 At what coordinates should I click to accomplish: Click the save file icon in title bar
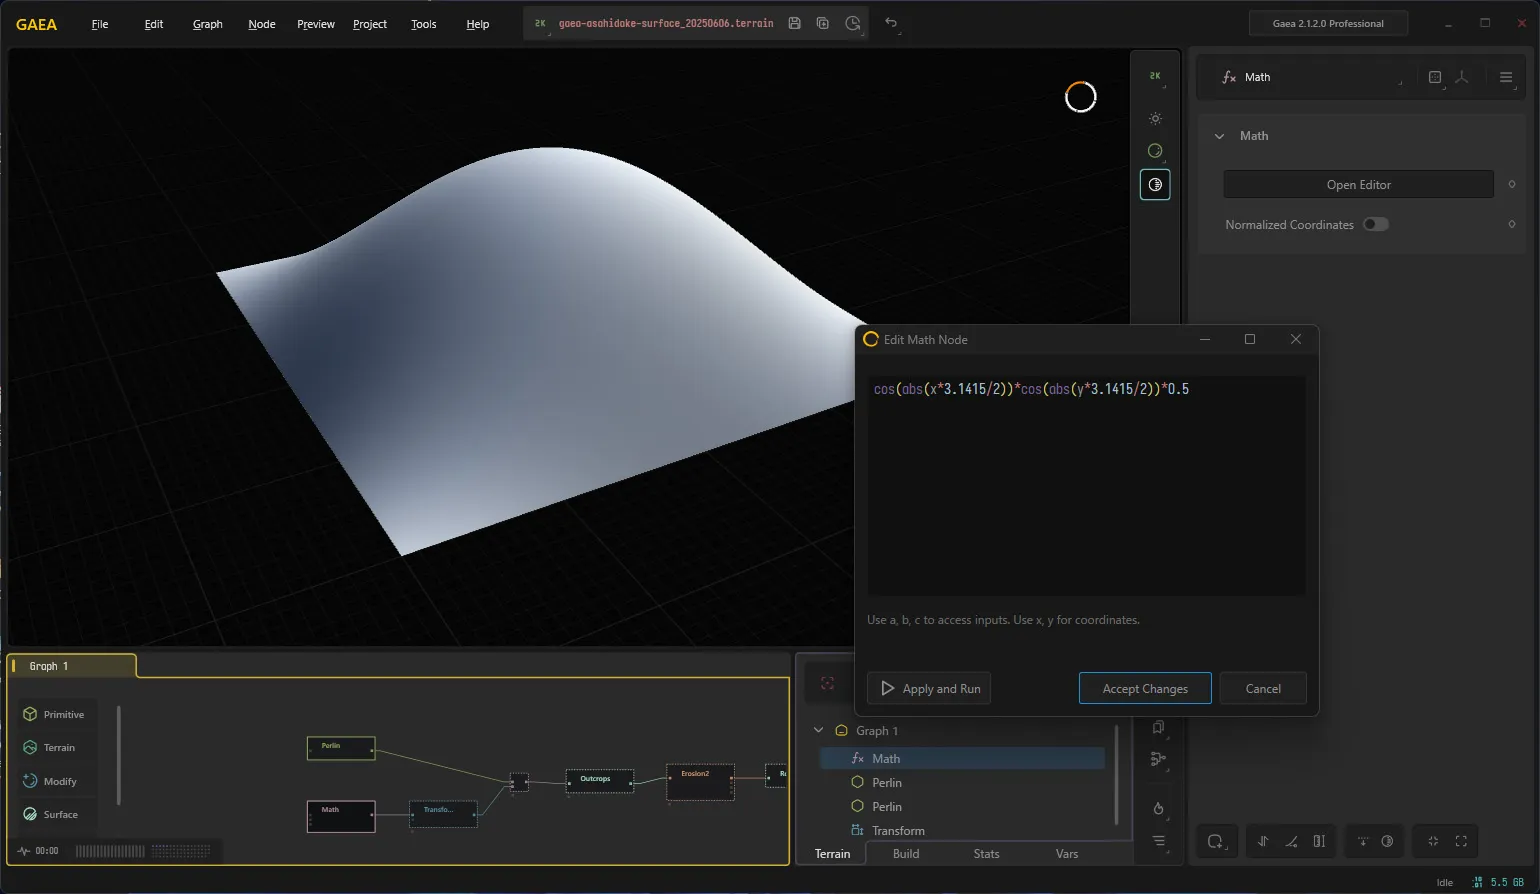794,23
